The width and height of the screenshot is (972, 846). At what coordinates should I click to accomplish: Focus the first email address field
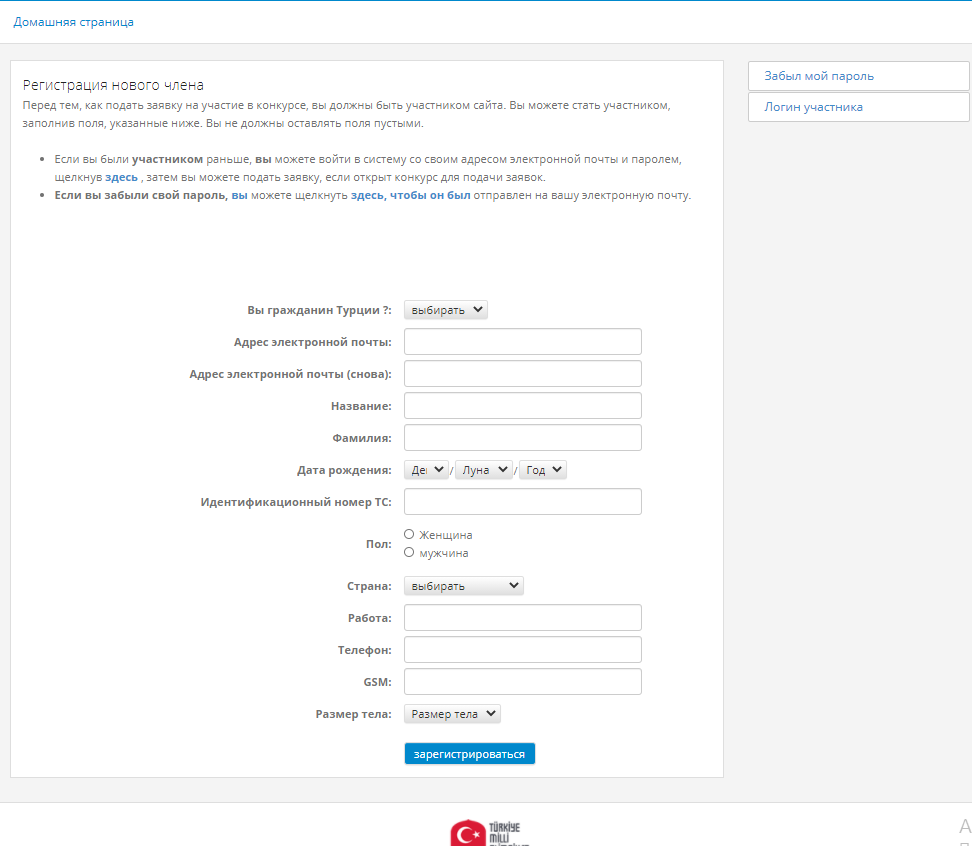tap(522, 342)
